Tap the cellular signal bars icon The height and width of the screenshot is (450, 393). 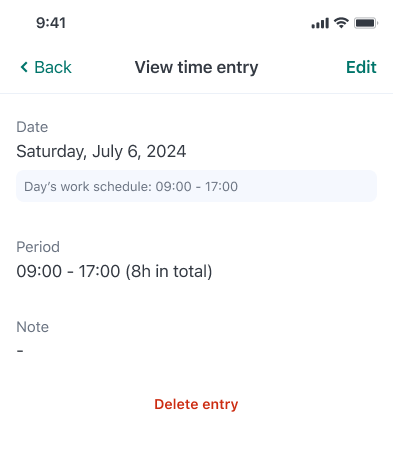coord(320,23)
